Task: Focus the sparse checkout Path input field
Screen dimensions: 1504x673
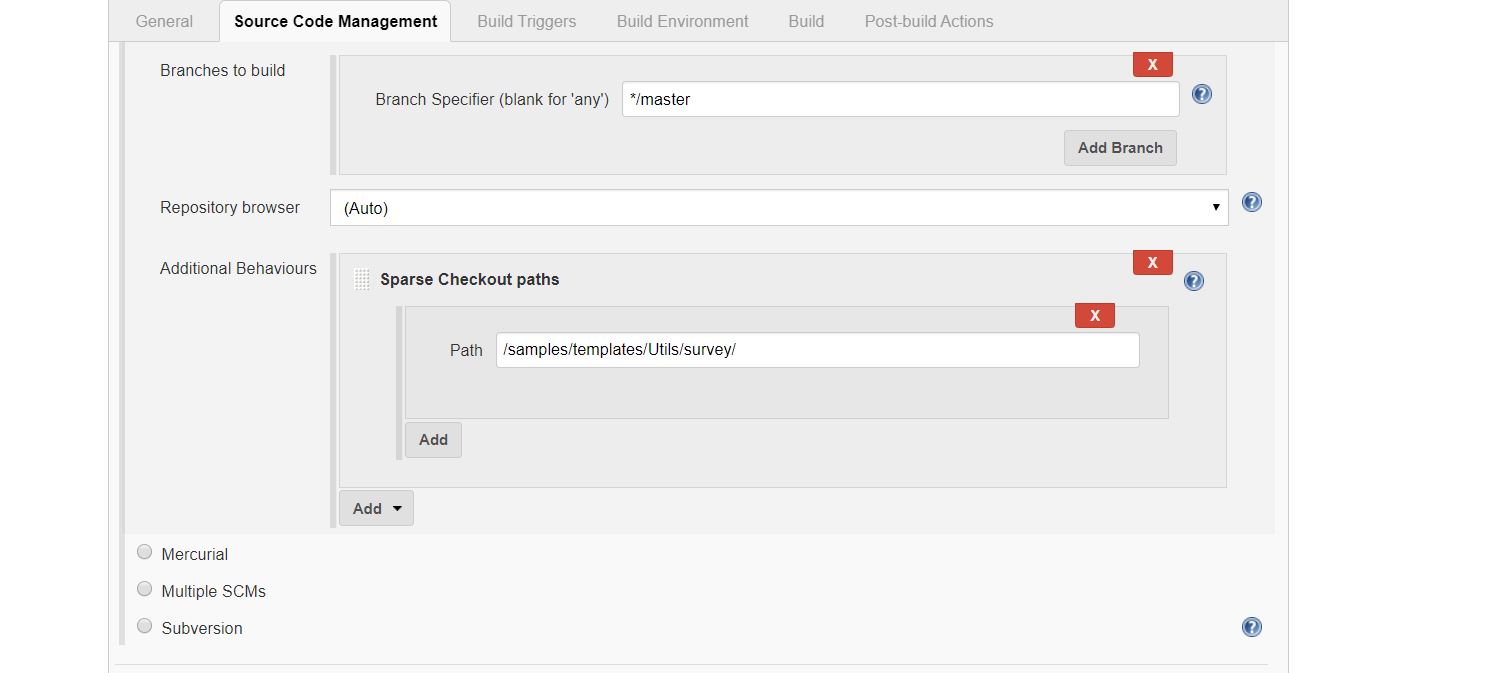Action: pyautogui.click(x=817, y=350)
